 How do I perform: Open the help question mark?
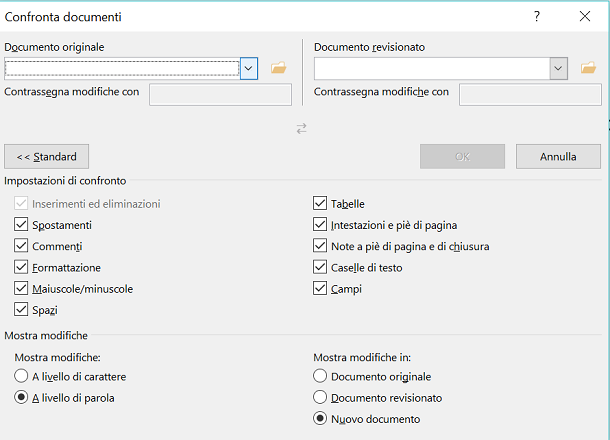537,16
